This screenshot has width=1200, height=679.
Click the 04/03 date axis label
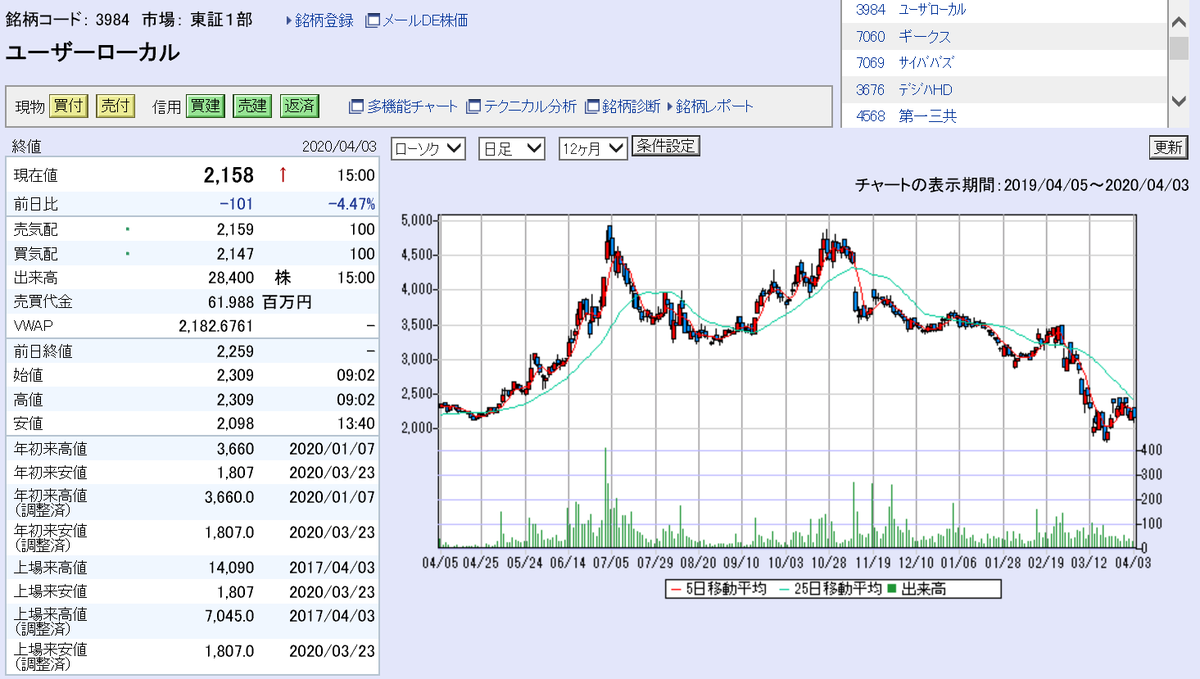(x=1134, y=561)
